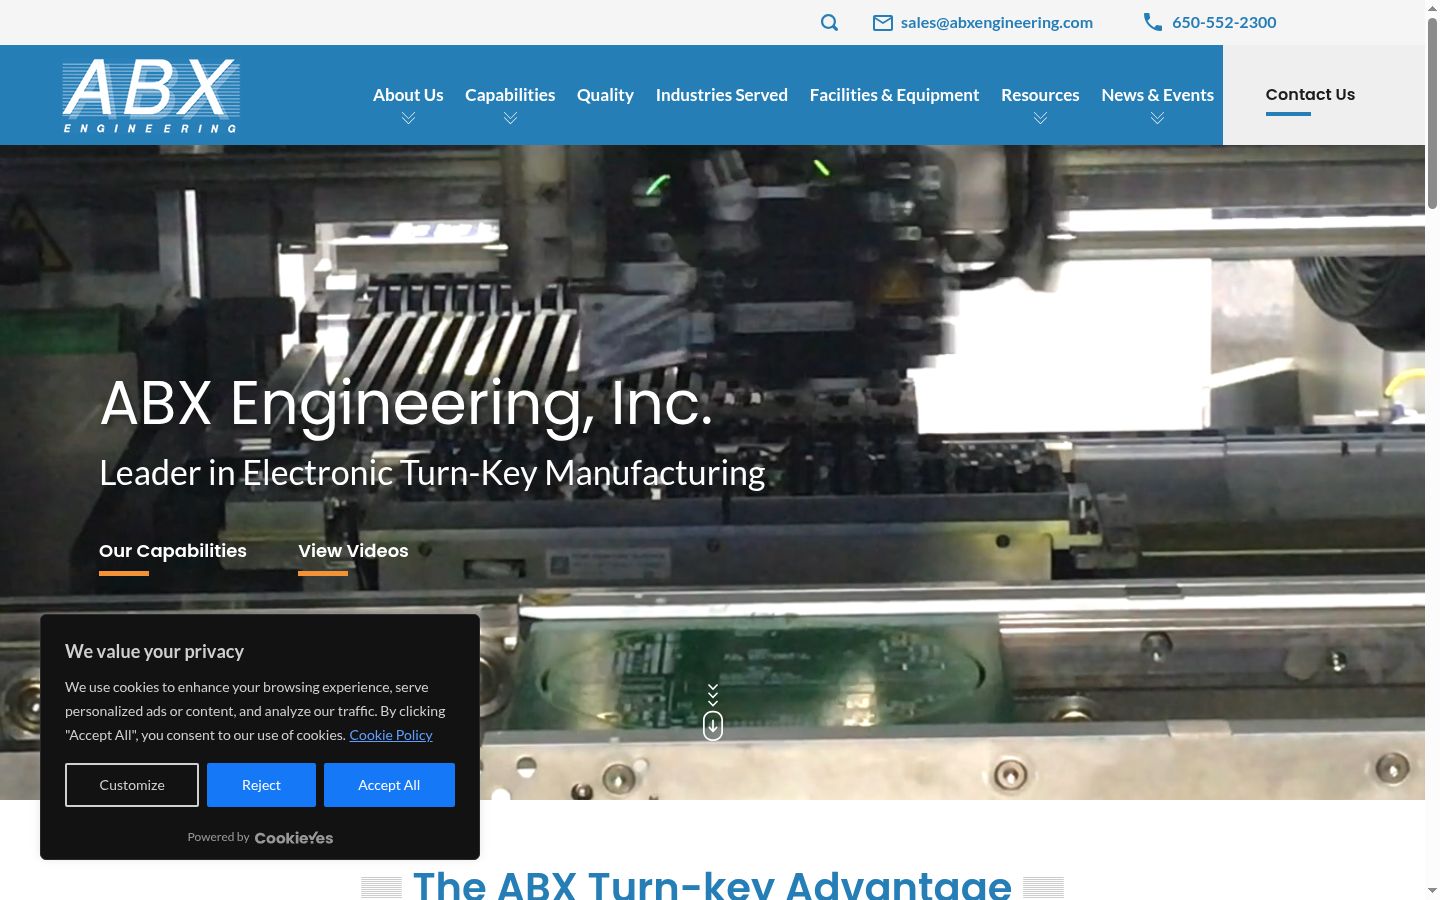Click the CookieYes logo

[294, 838]
